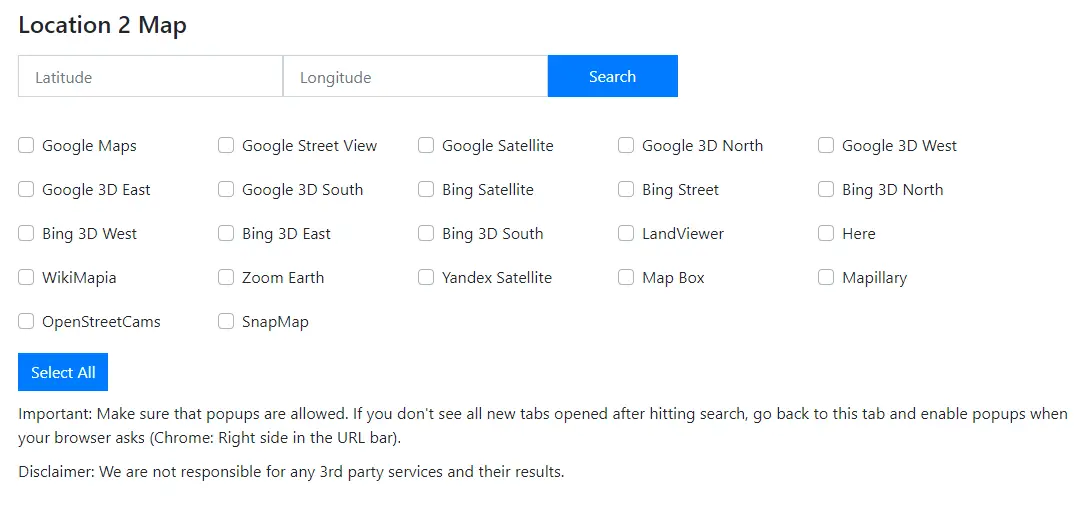Screen dimensions: 1088x518
Task: Tick the Yandex Satellite checkbox
Action: (x=426, y=278)
